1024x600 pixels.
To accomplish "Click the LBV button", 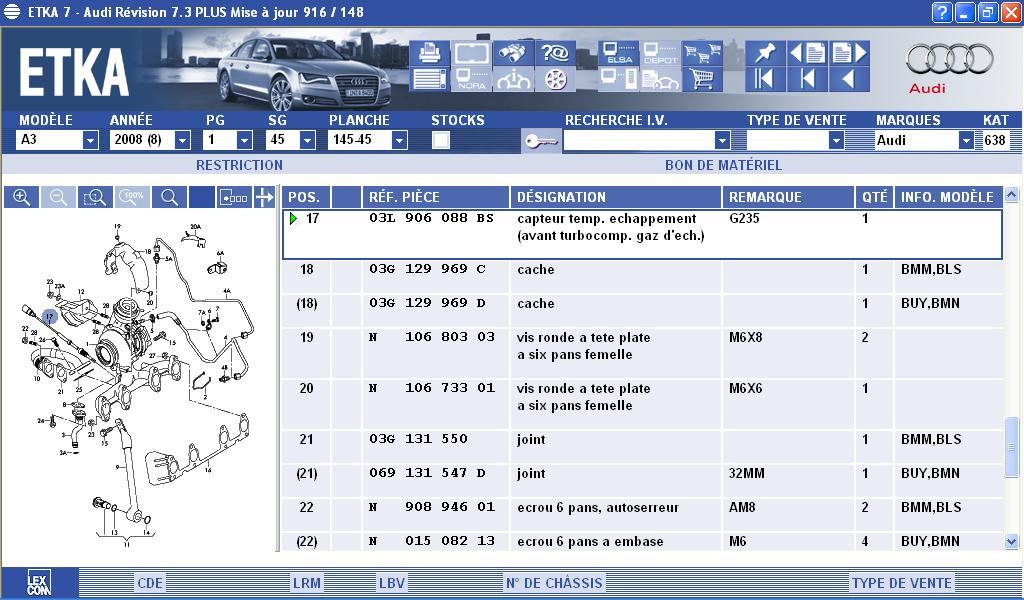I will (x=392, y=582).
